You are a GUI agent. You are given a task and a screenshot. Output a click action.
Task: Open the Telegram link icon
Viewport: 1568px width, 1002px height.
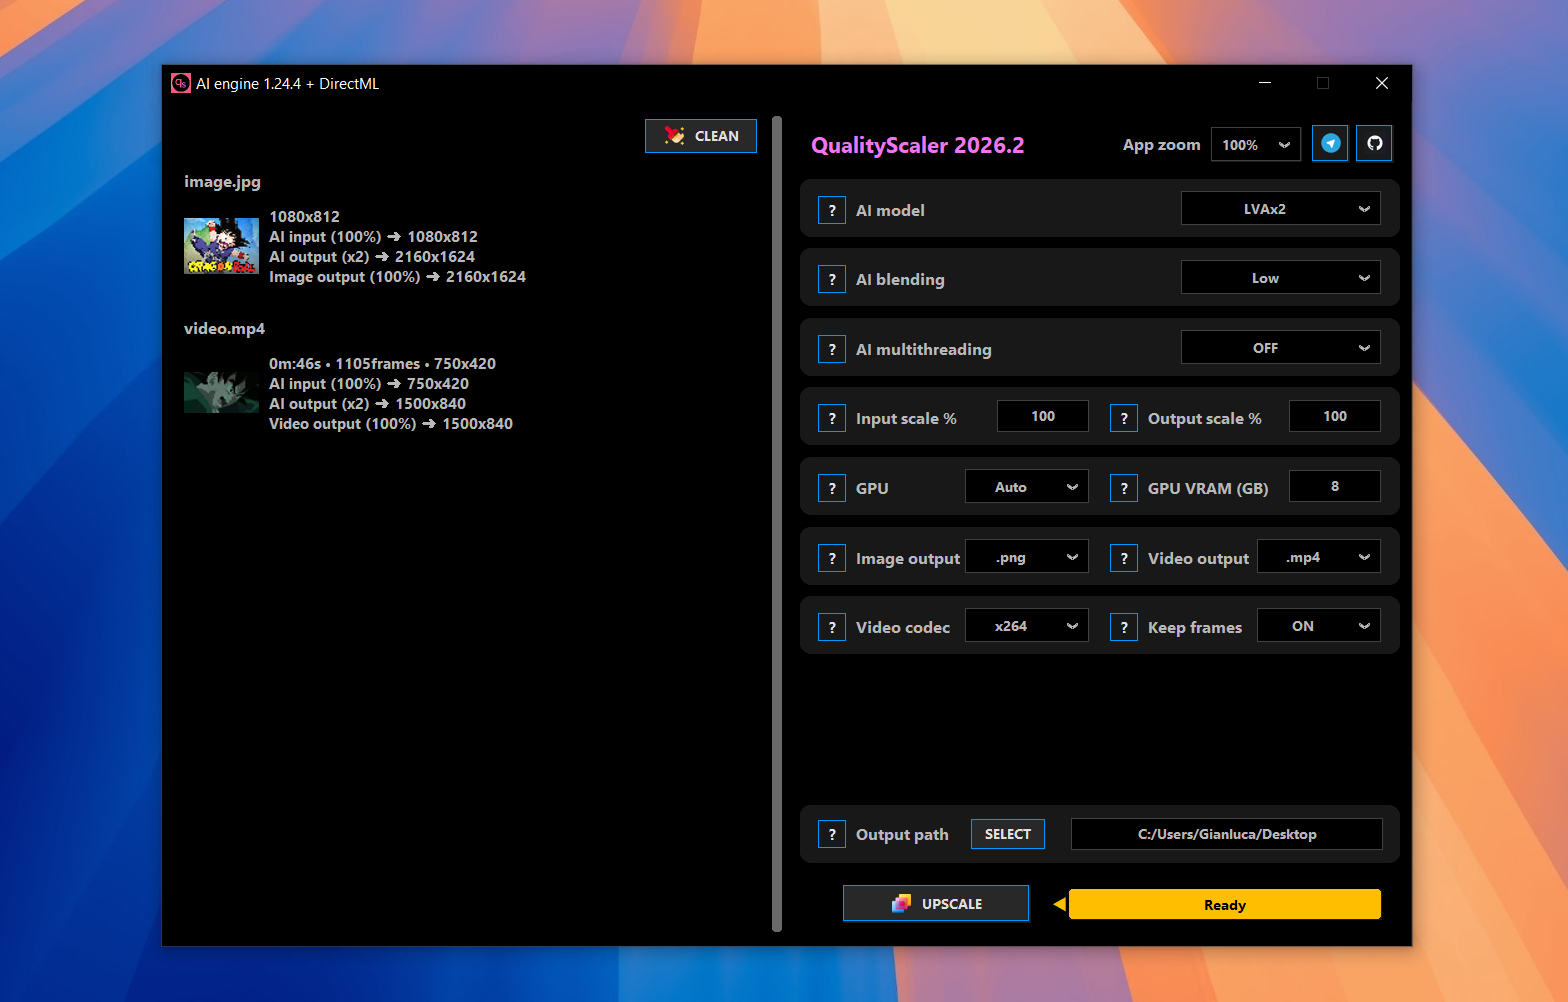point(1330,144)
